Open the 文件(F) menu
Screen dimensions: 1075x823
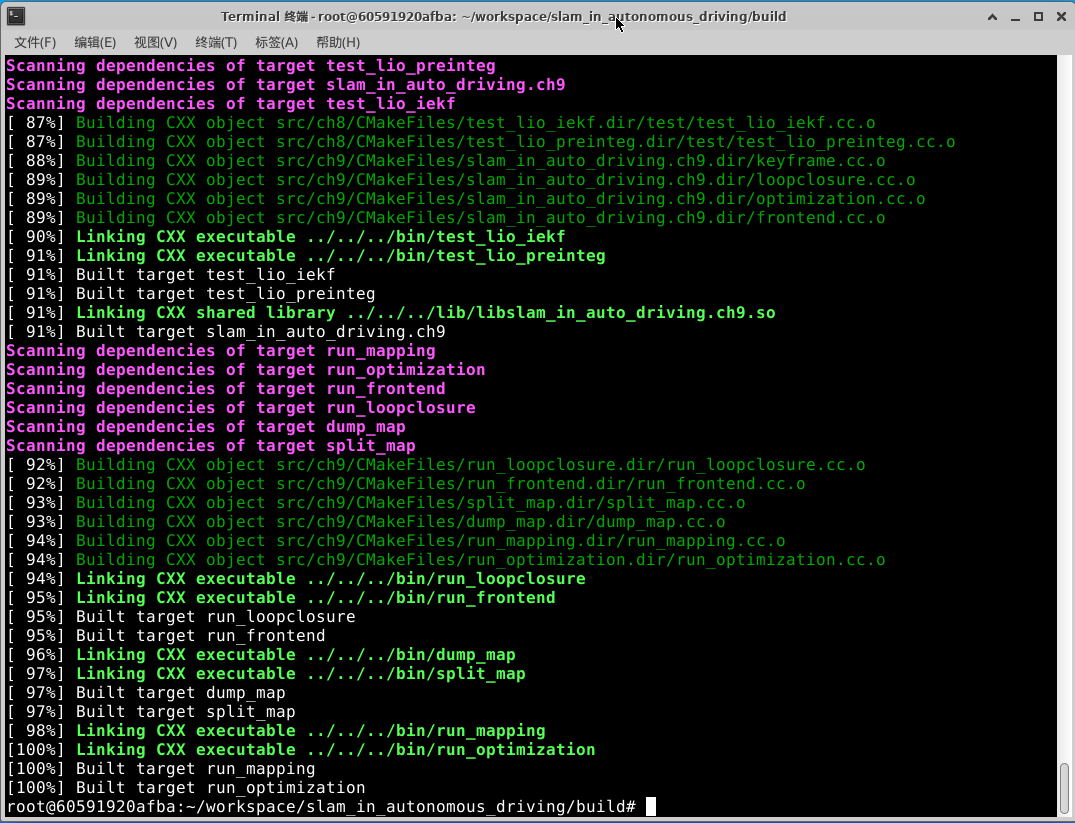(x=35, y=42)
